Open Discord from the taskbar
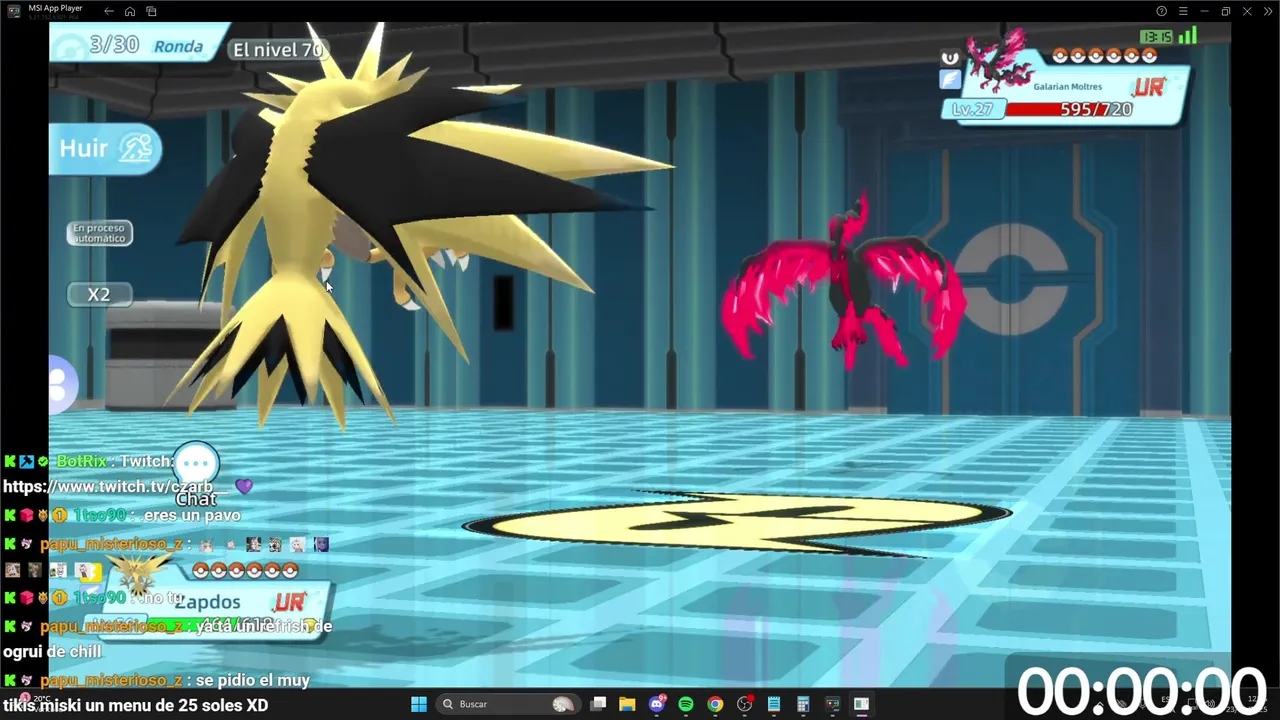 tap(657, 704)
